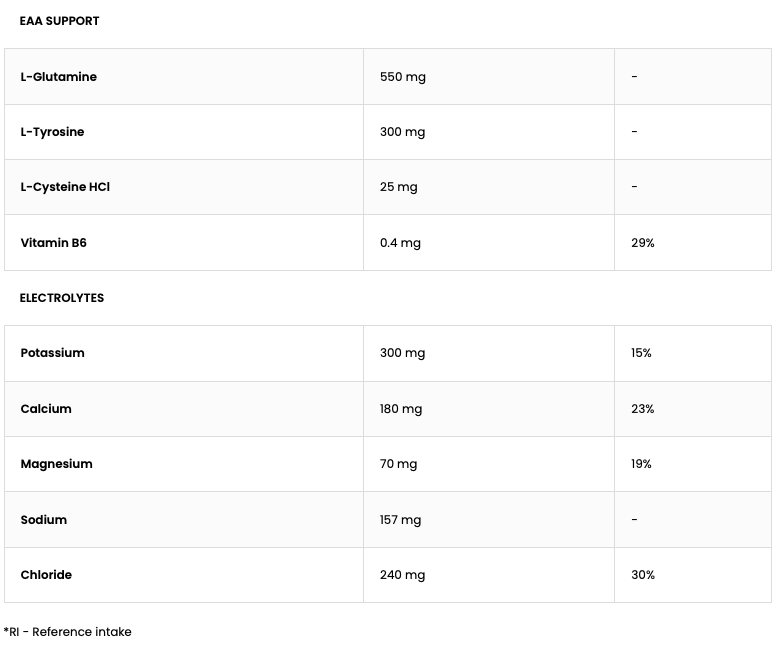
Task: Select the Potassium row label
Action: click(x=52, y=353)
